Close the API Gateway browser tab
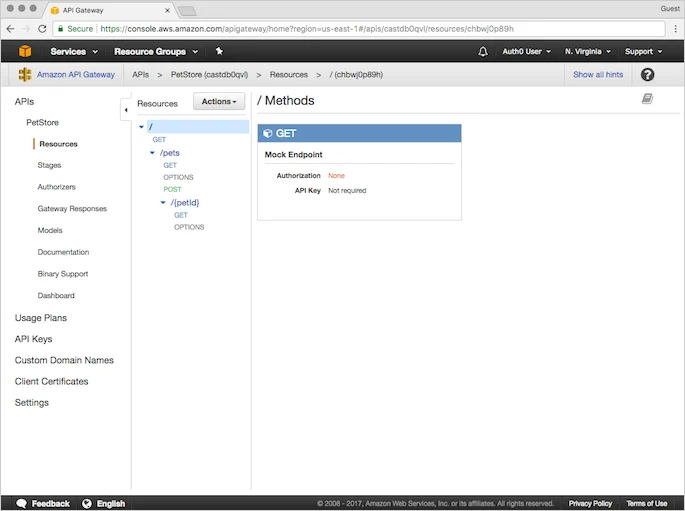This screenshot has width=685, height=511. click(167, 10)
